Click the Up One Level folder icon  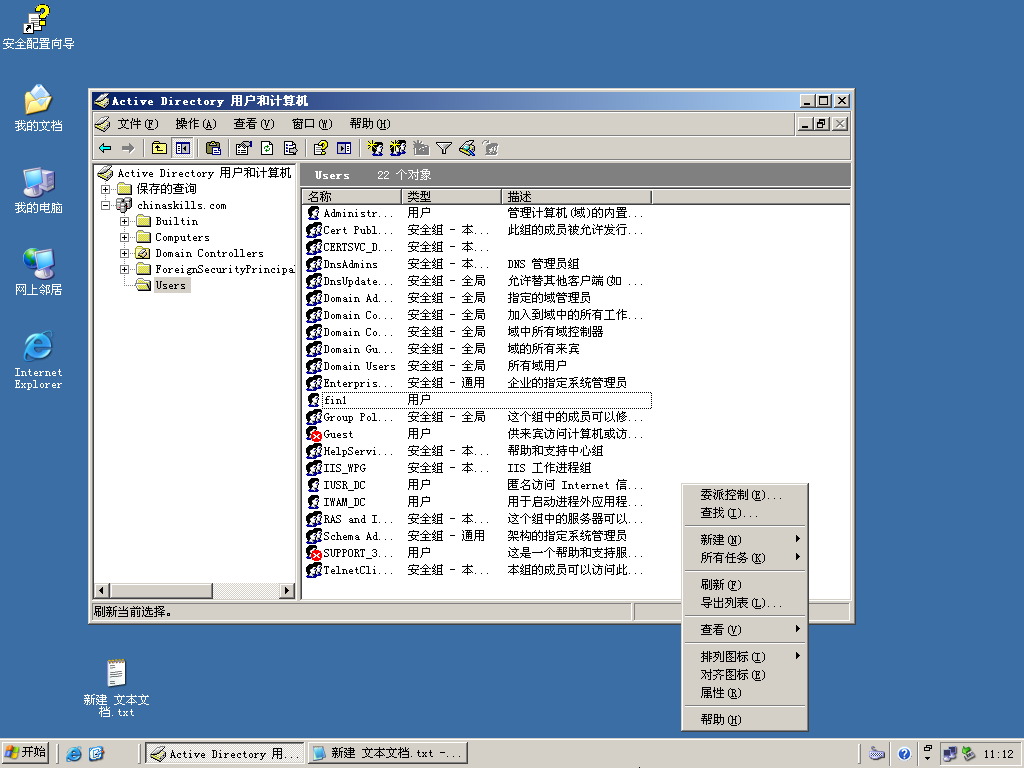(x=159, y=148)
